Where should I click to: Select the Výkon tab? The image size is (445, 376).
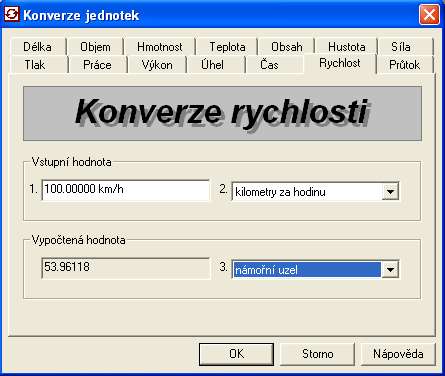(x=157, y=65)
